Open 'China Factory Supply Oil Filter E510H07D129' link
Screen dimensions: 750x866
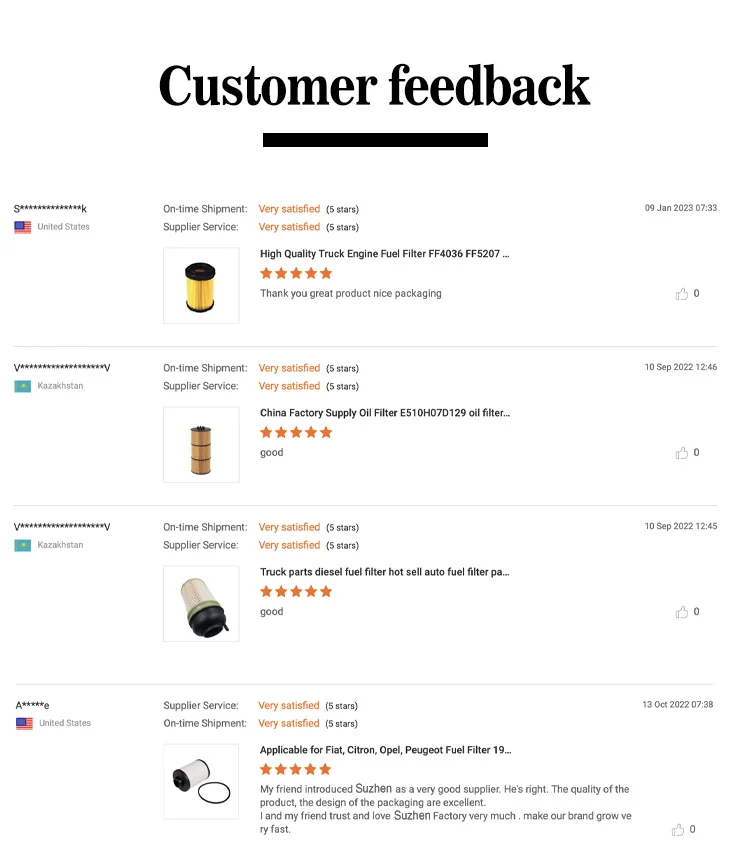pos(385,413)
